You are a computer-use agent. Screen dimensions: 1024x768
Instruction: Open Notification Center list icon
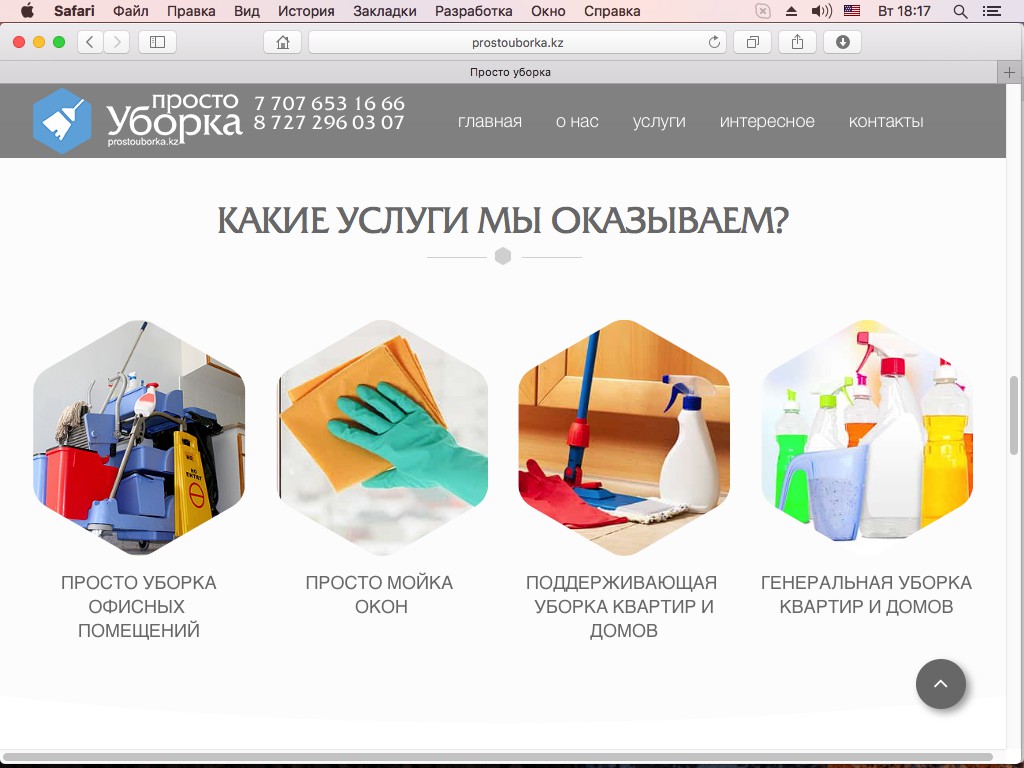click(x=991, y=10)
